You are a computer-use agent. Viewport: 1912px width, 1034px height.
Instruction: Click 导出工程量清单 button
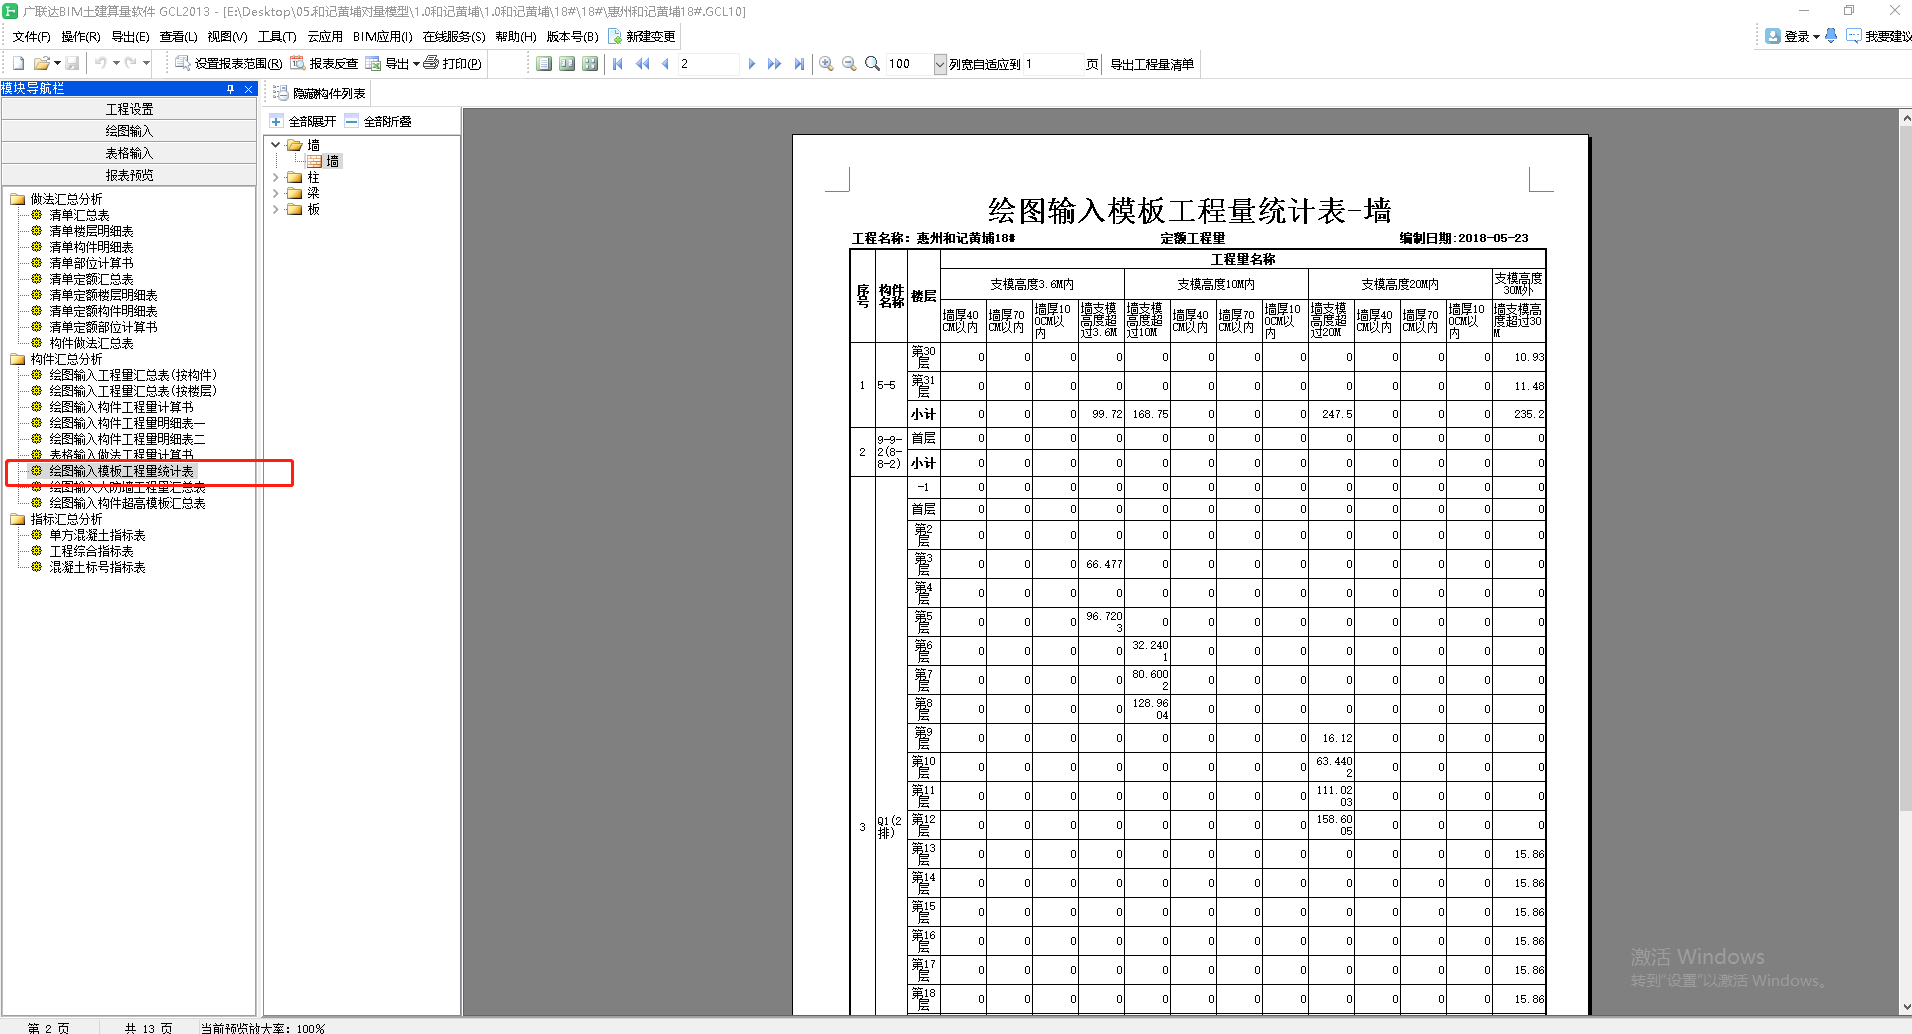tap(1152, 64)
